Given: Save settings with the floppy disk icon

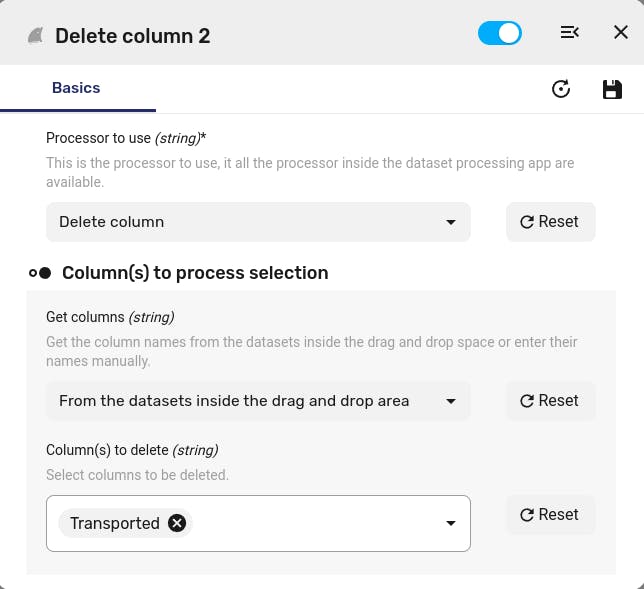Looking at the screenshot, I should pos(612,89).
